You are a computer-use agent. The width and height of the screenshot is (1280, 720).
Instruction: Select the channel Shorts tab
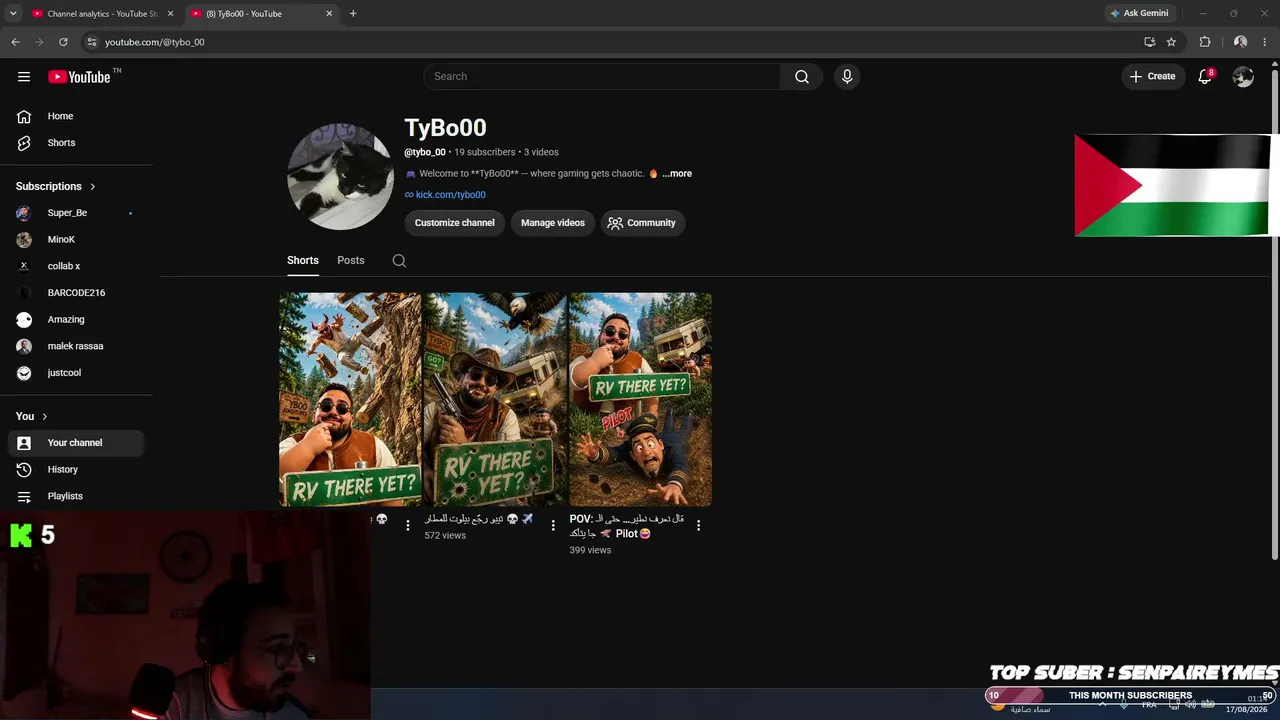click(x=303, y=261)
